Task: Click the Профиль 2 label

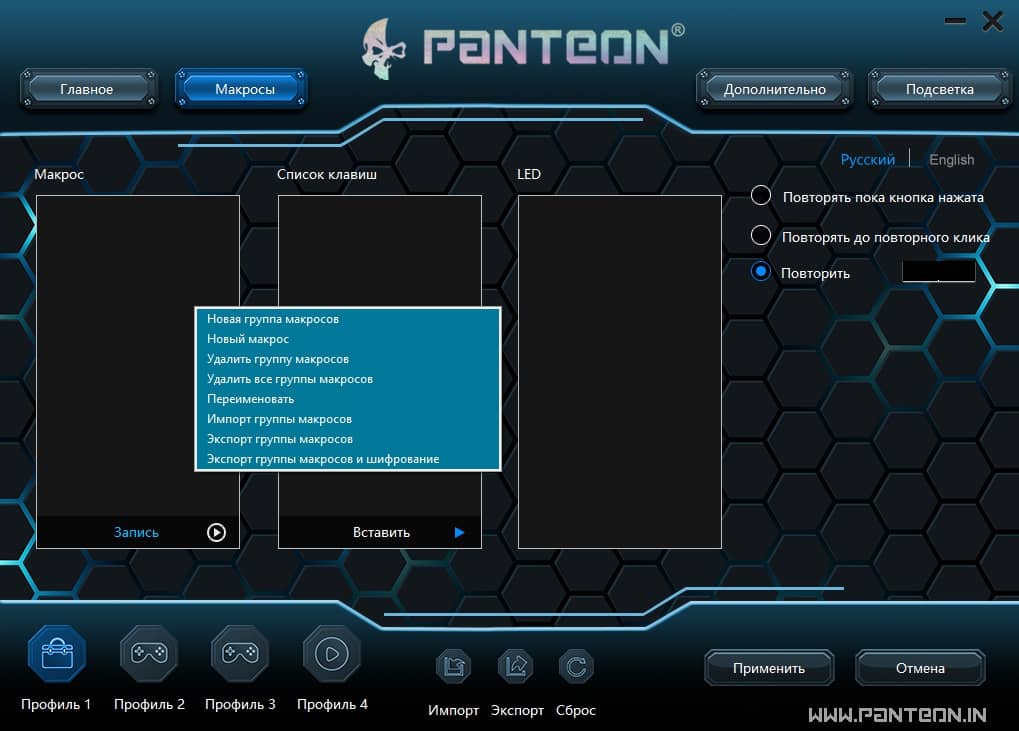Action: click(149, 704)
